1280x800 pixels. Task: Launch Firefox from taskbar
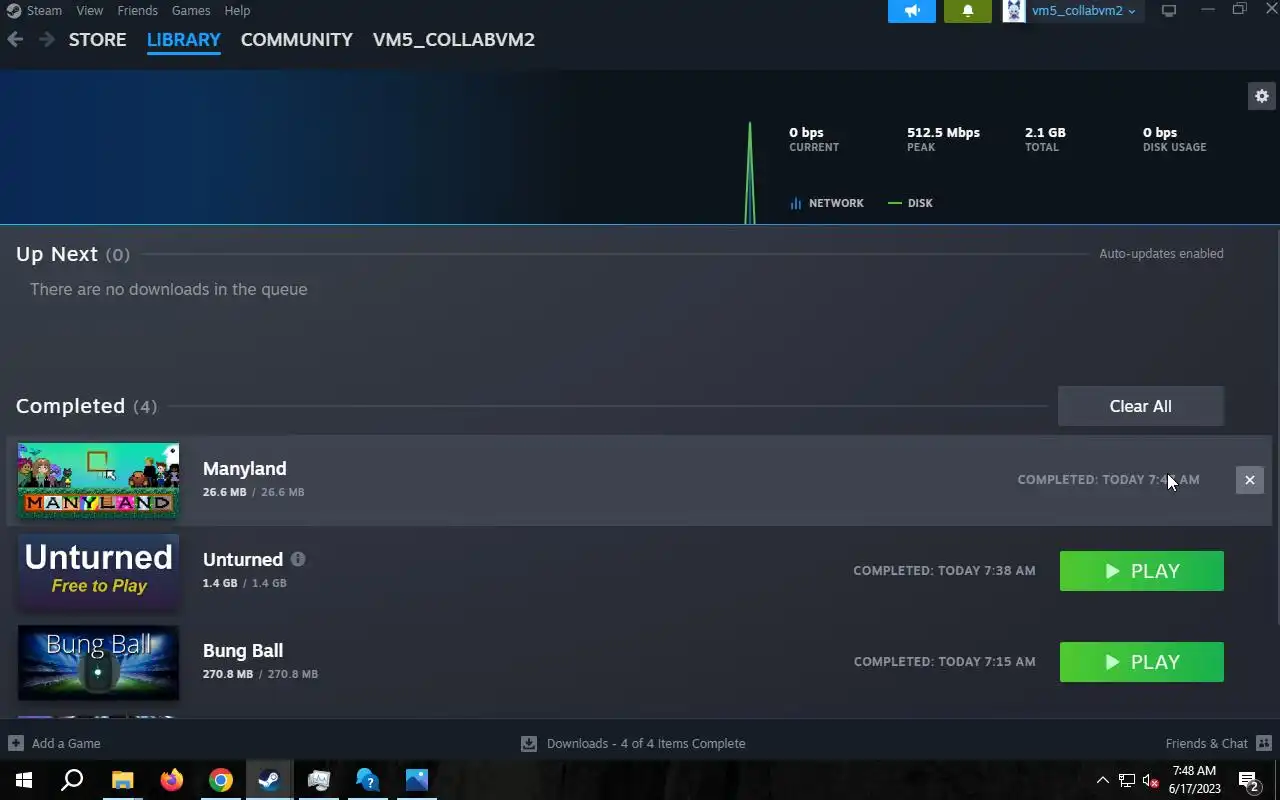click(171, 780)
